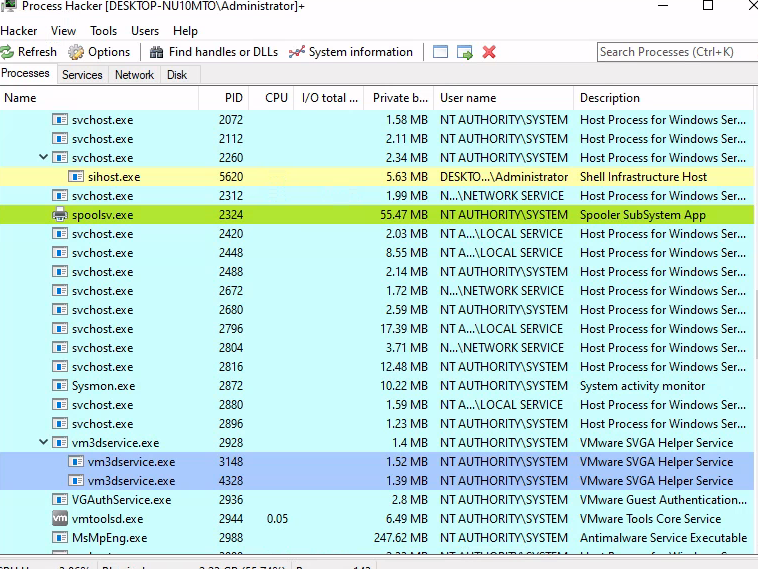Switch to the Network tab

coord(134,75)
